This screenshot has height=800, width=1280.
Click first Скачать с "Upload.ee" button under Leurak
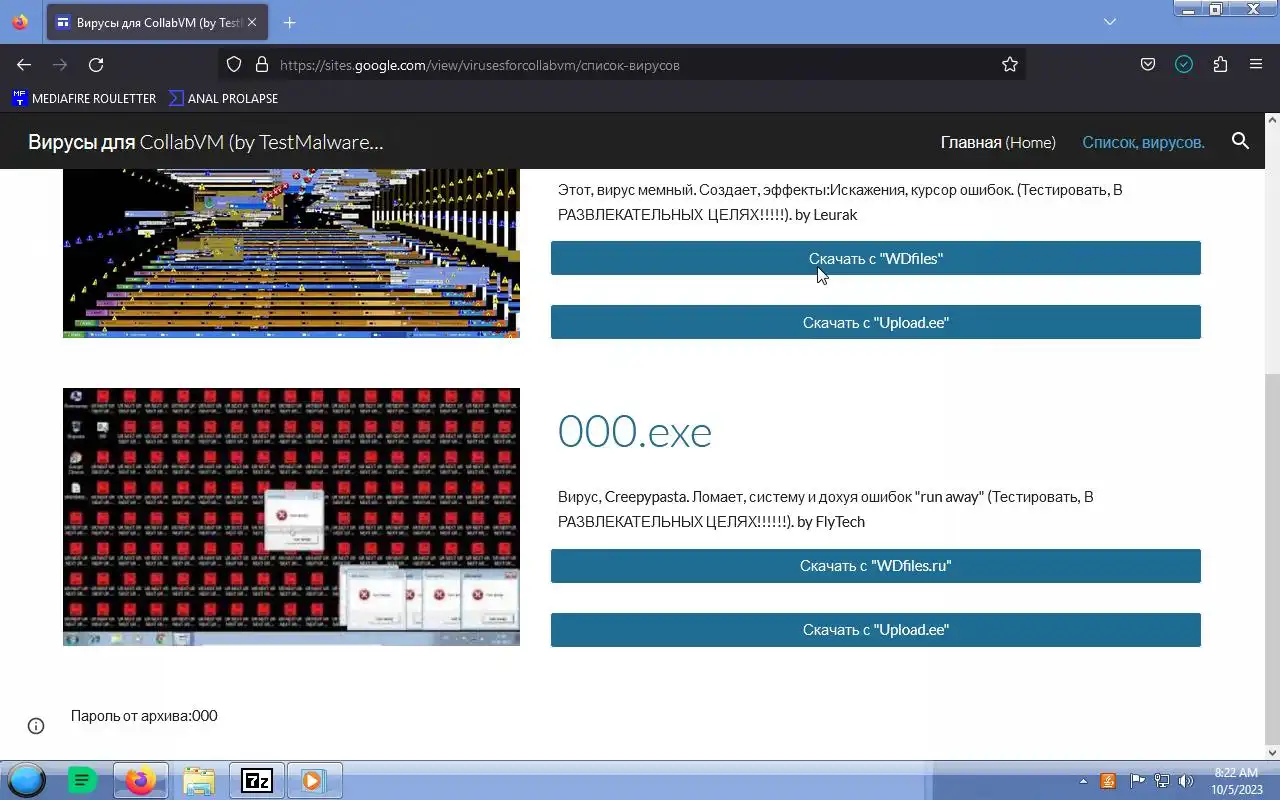(876, 322)
